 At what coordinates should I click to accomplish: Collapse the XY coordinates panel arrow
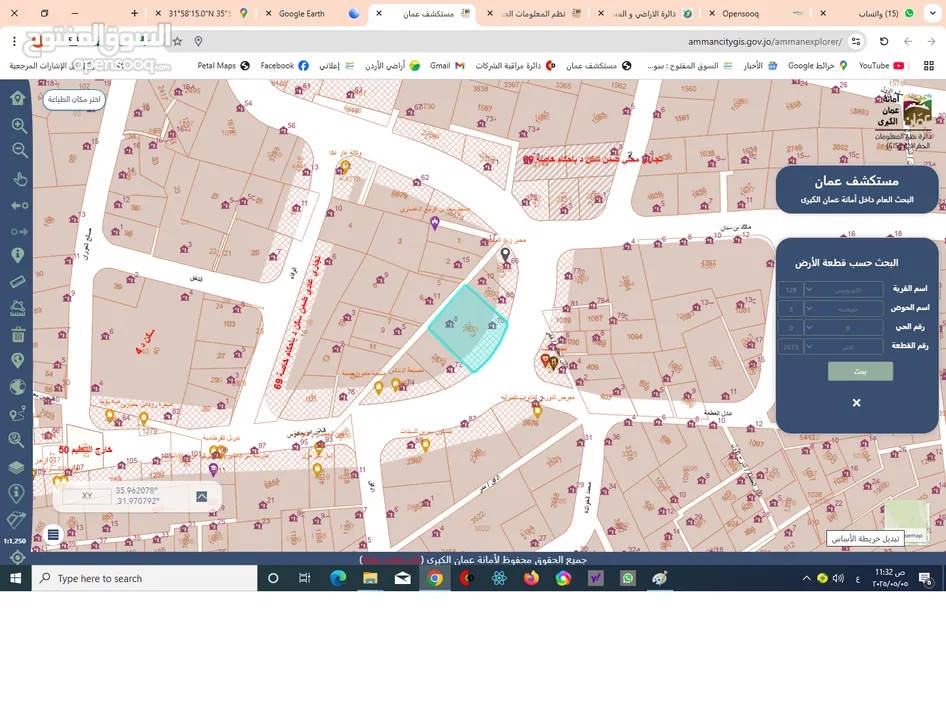point(202,496)
